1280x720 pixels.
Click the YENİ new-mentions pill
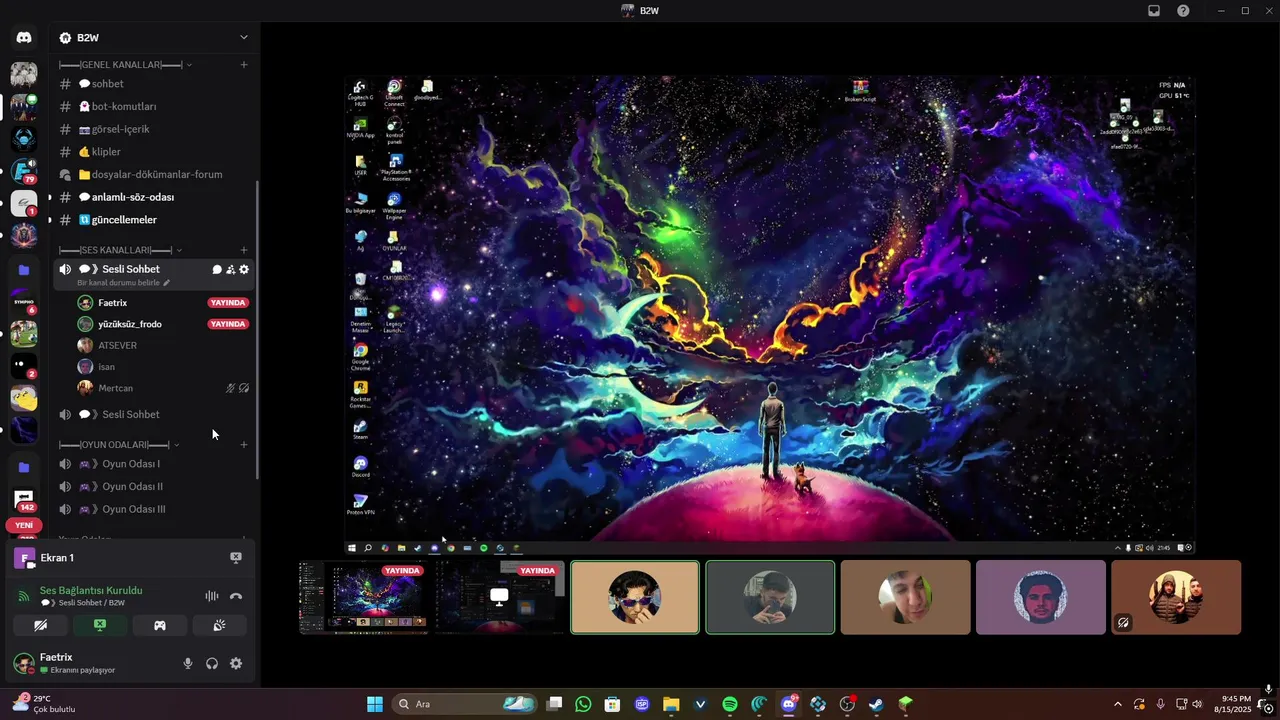(x=24, y=525)
